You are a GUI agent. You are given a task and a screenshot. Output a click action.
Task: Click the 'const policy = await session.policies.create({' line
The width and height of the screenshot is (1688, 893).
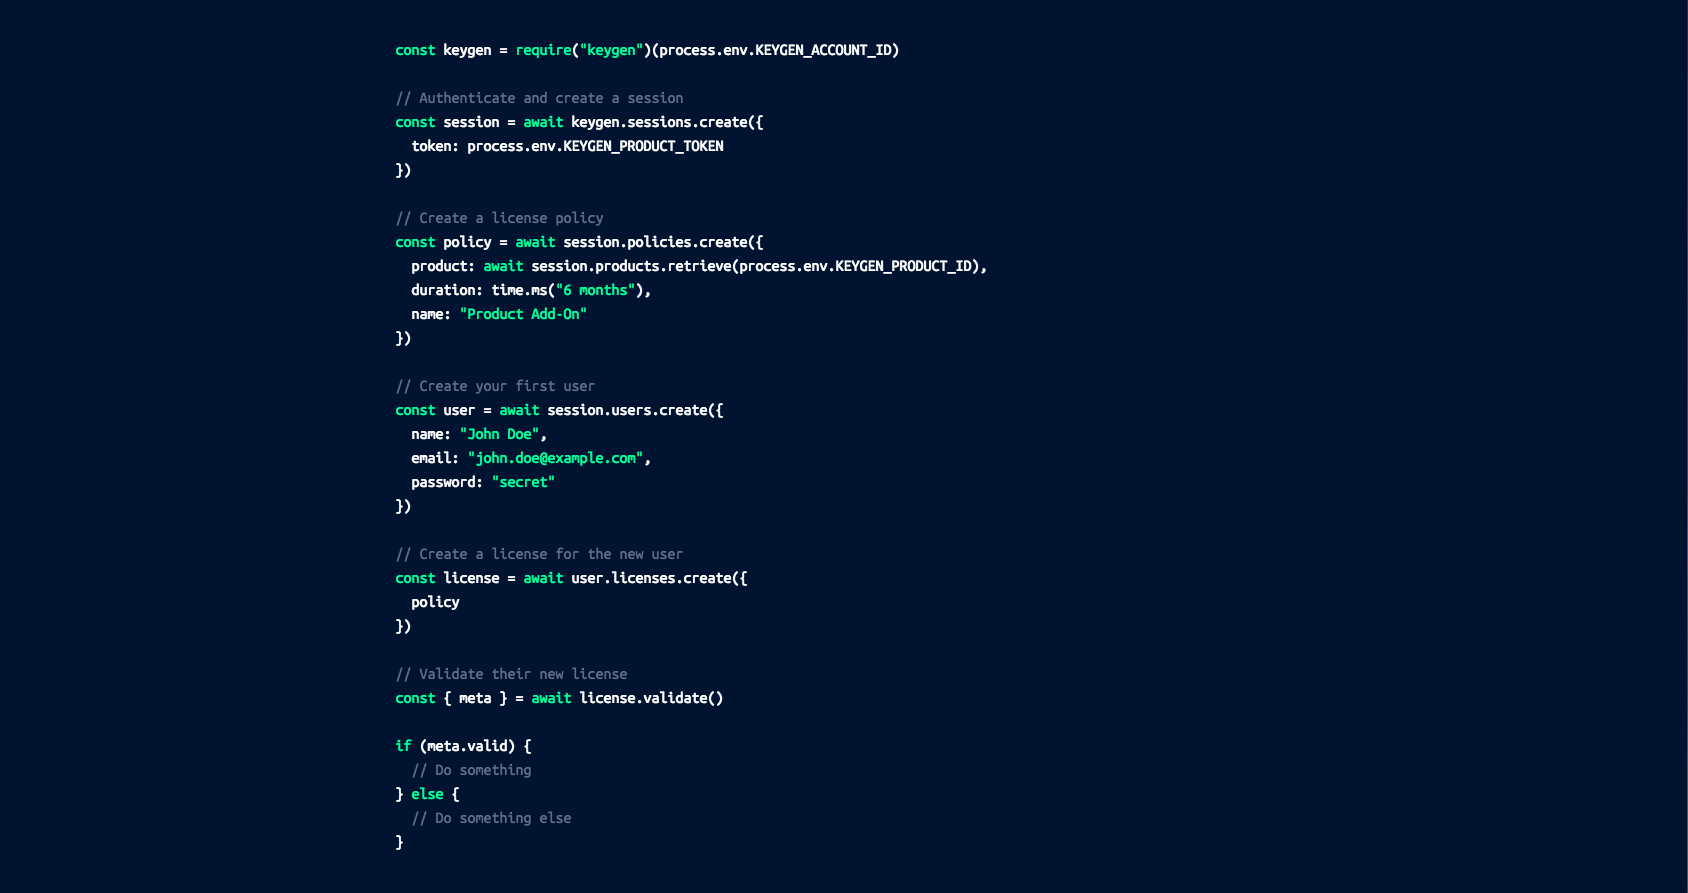579,242
